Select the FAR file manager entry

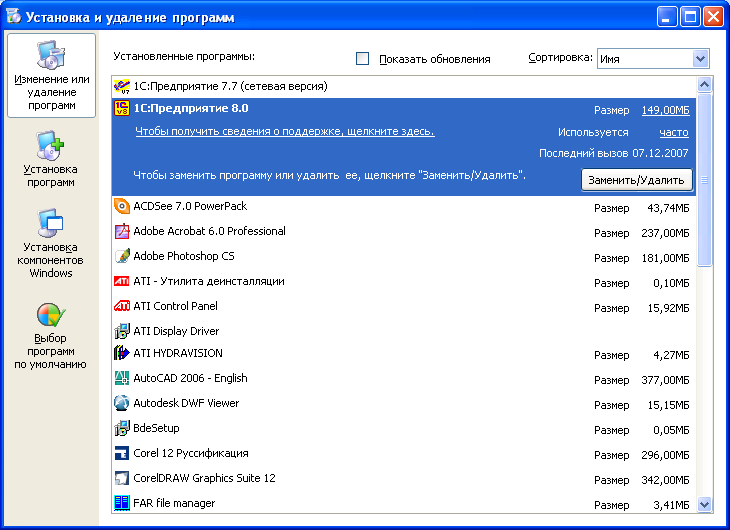(x=404, y=503)
